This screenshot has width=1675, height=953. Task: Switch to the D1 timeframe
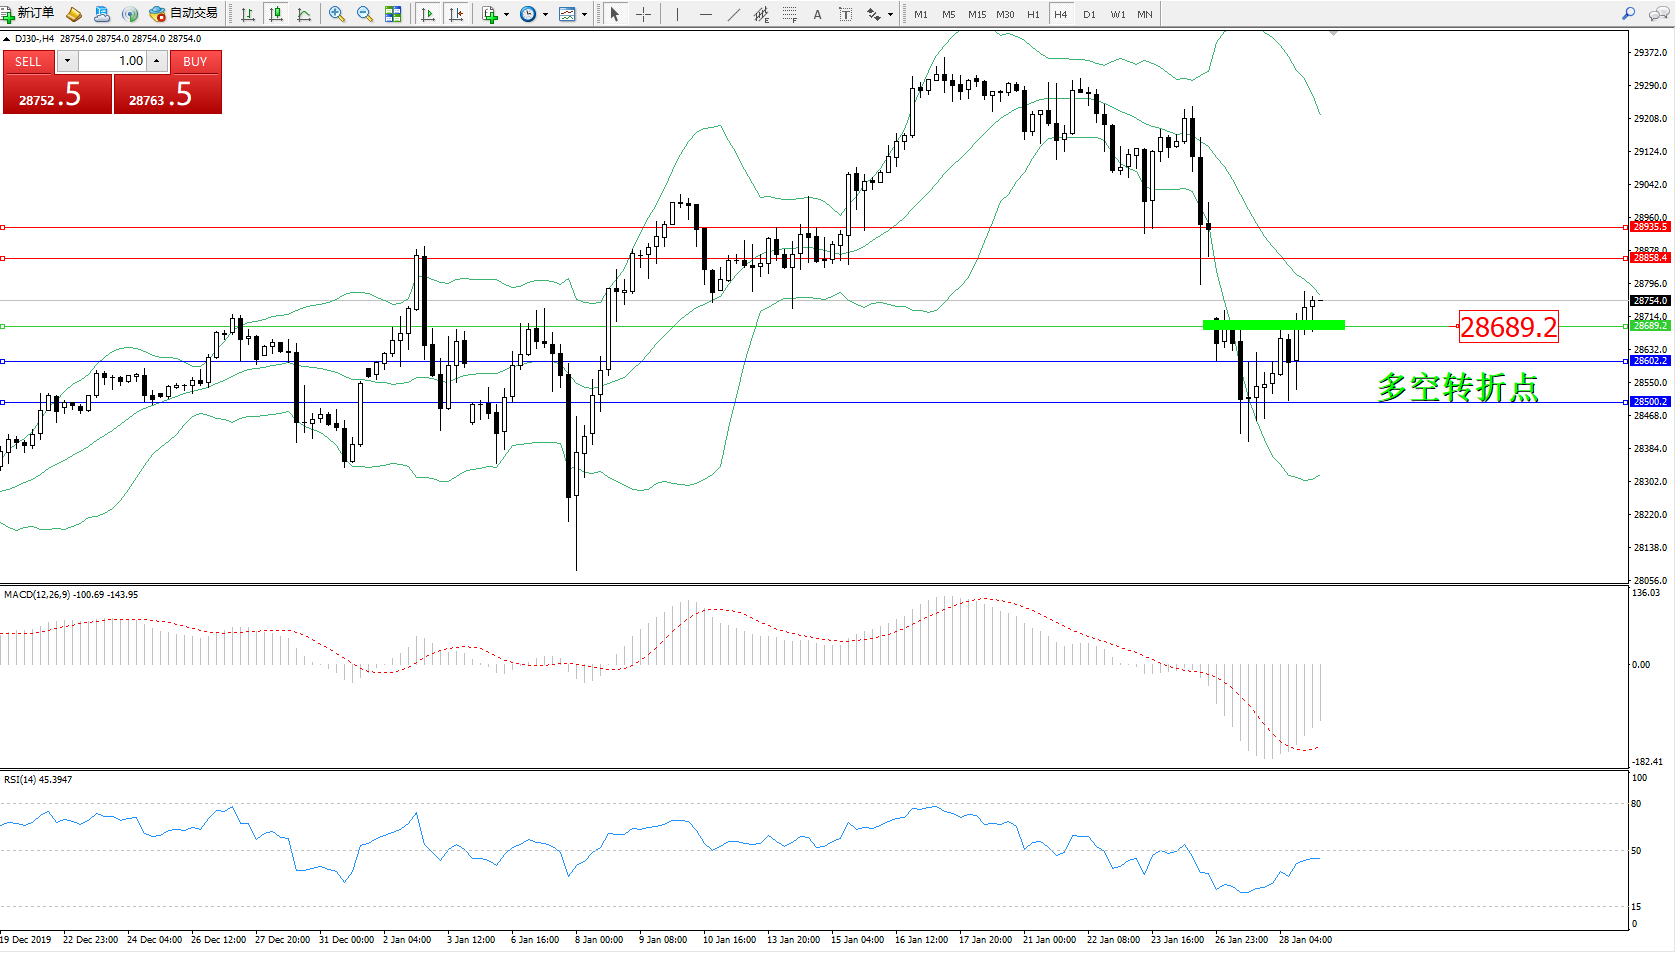(x=1089, y=14)
